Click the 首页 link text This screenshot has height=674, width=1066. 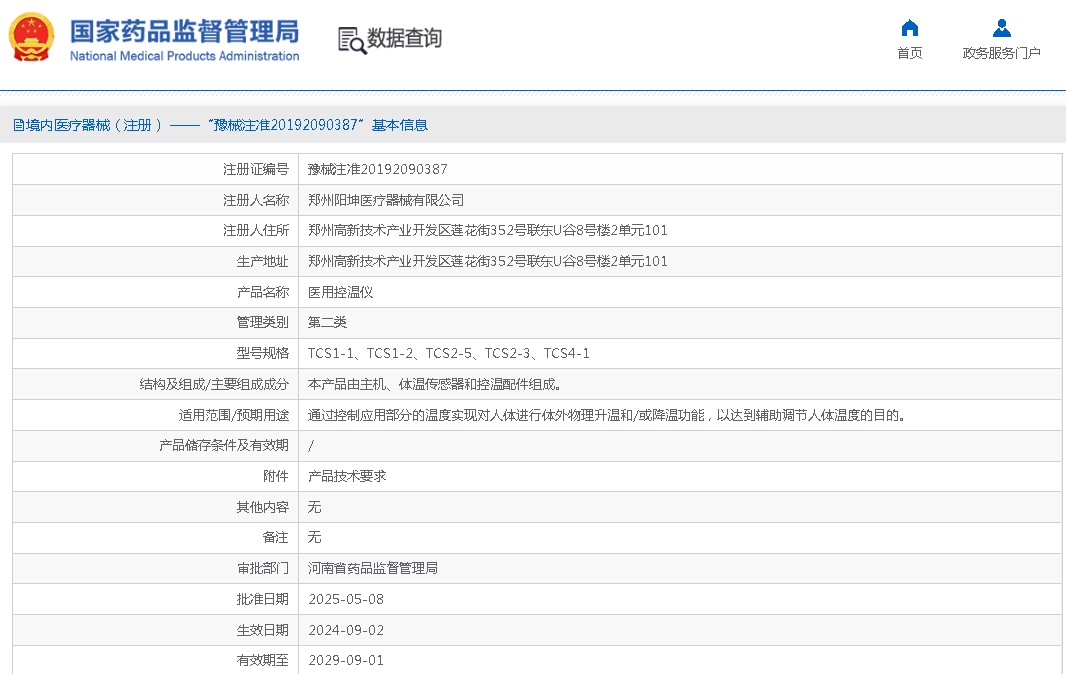(910, 53)
